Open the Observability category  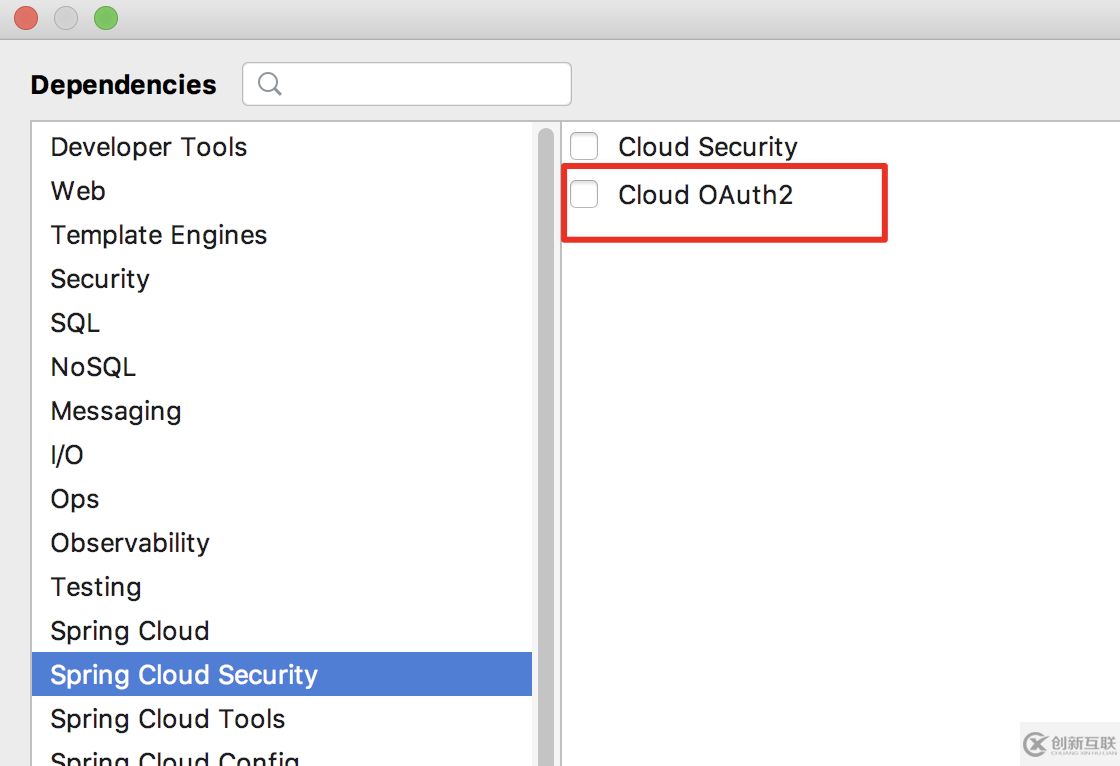130,543
